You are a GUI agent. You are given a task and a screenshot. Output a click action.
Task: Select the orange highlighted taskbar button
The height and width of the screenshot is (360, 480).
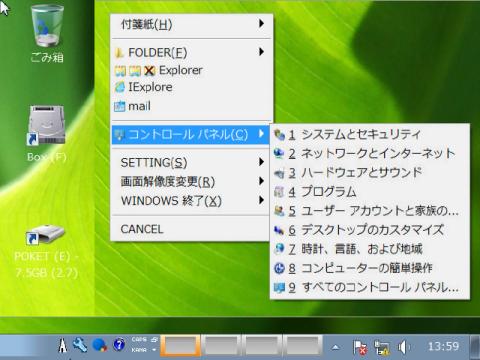coord(181,346)
